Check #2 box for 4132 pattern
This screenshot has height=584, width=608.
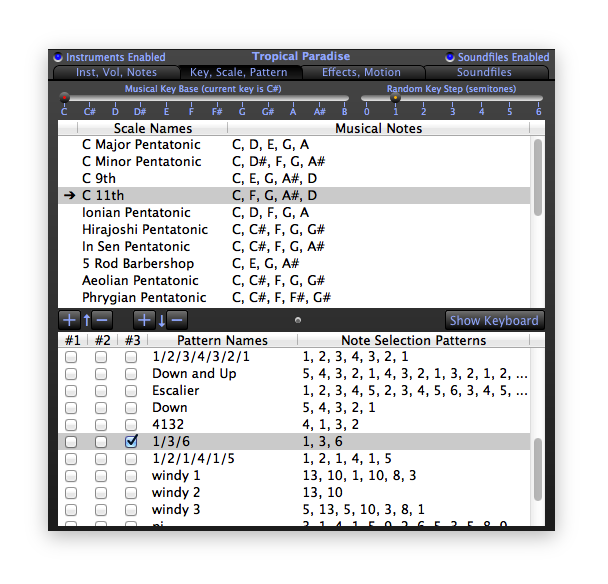point(101,425)
